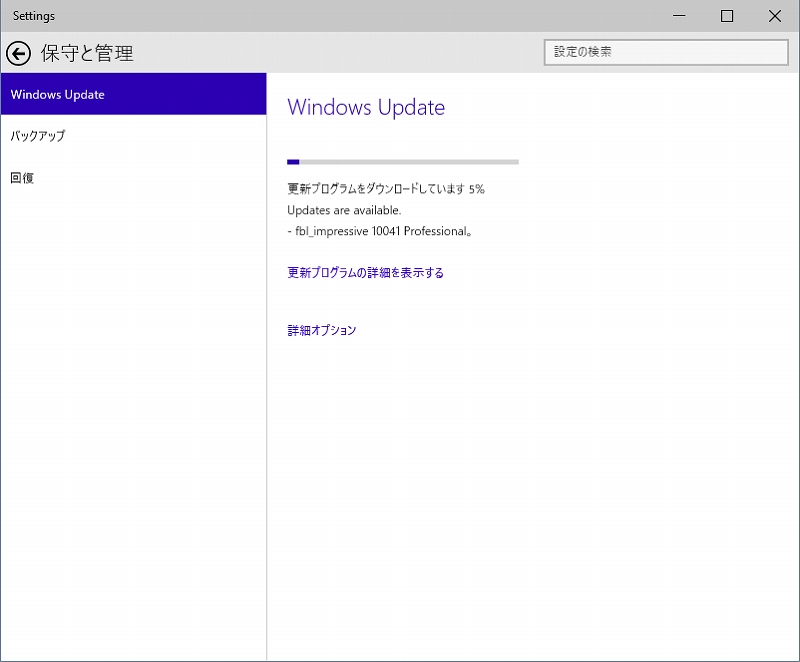800x662 pixels.
Task: Click the 'Updates are available.' text
Action: (x=344, y=210)
